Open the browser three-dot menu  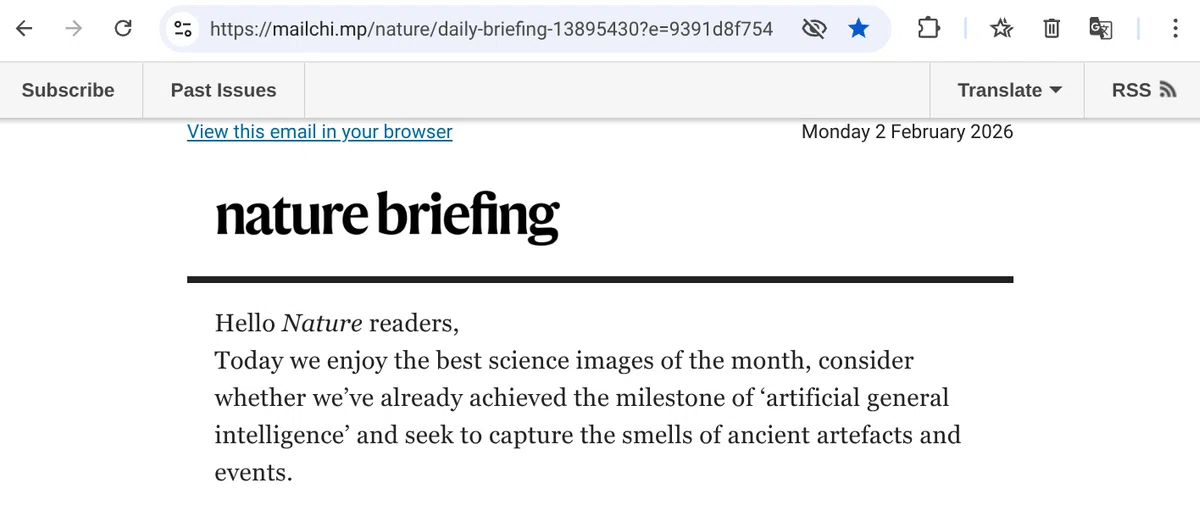1174,29
